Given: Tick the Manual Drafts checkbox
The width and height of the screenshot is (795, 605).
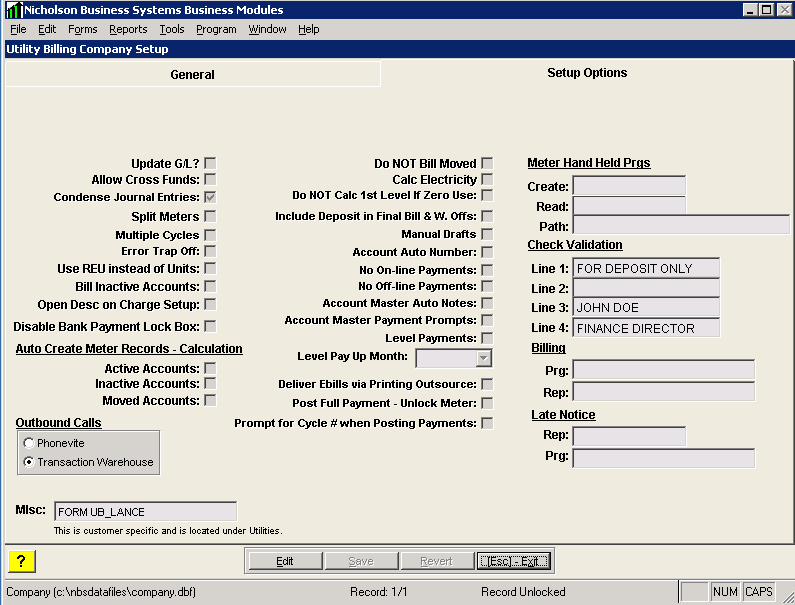Looking at the screenshot, I should tap(487, 234).
